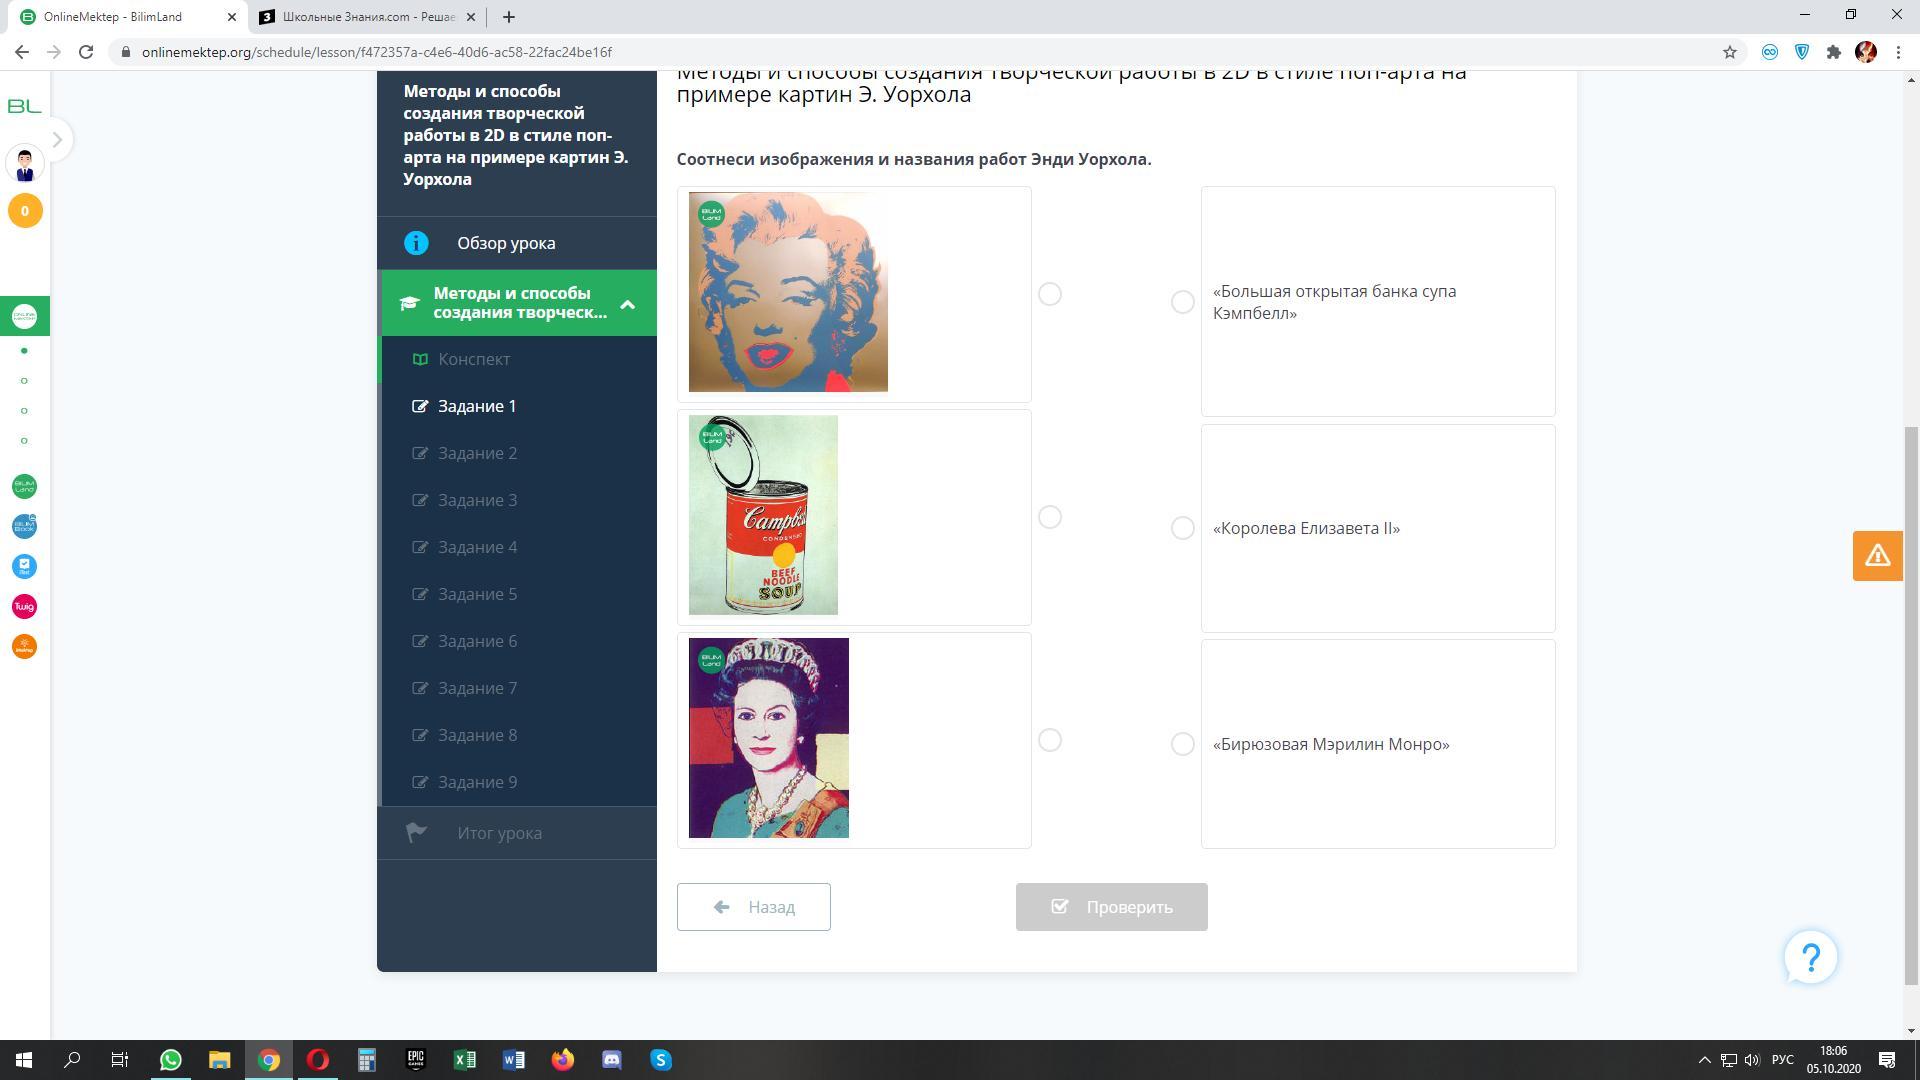Go back in browser history
The height and width of the screenshot is (1080, 1920).
pyautogui.click(x=22, y=52)
